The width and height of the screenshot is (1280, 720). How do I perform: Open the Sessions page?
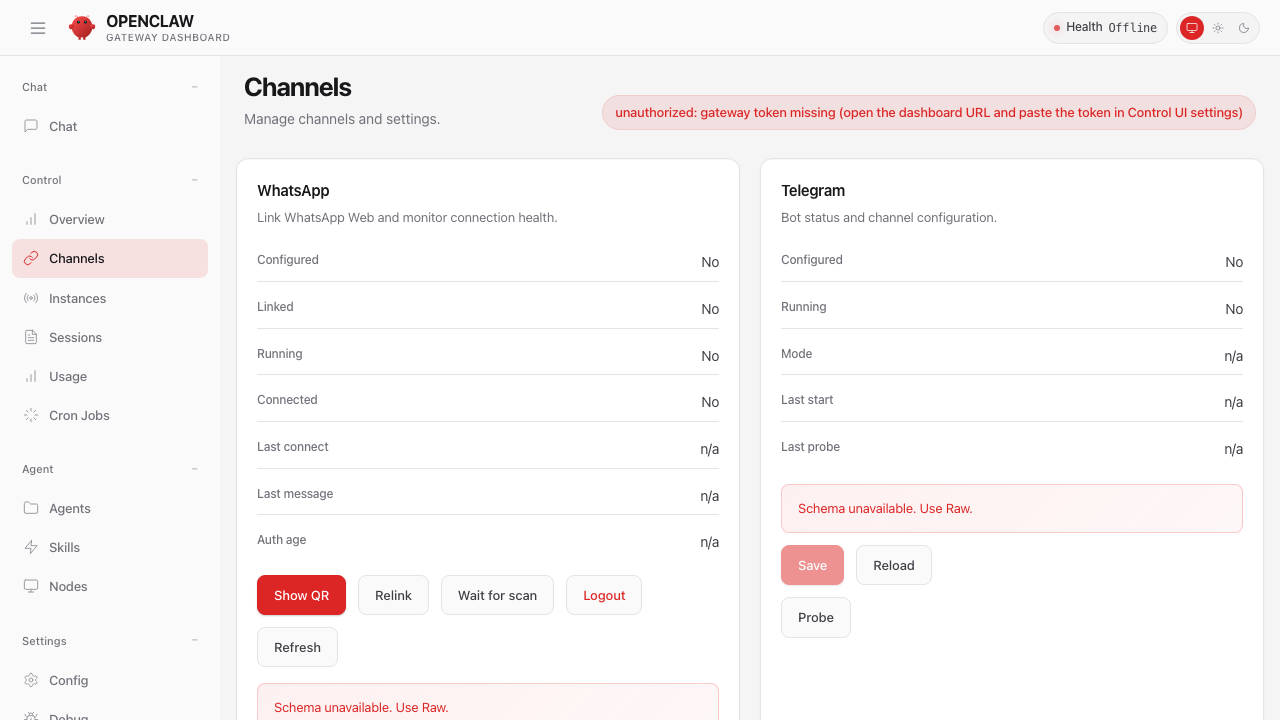(x=75, y=337)
